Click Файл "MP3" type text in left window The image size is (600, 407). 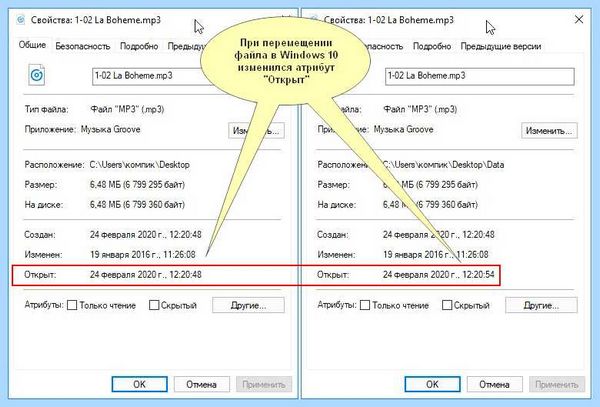point(127,109)
